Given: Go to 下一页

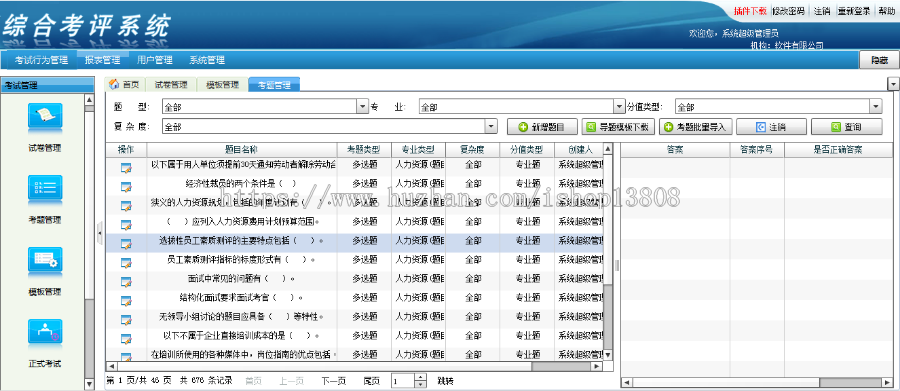Looking at the screenshot, I should tap(333, 381).
